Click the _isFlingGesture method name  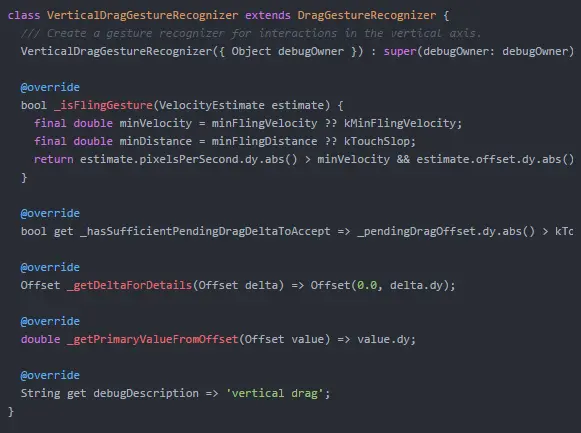(x=103, y=105)
